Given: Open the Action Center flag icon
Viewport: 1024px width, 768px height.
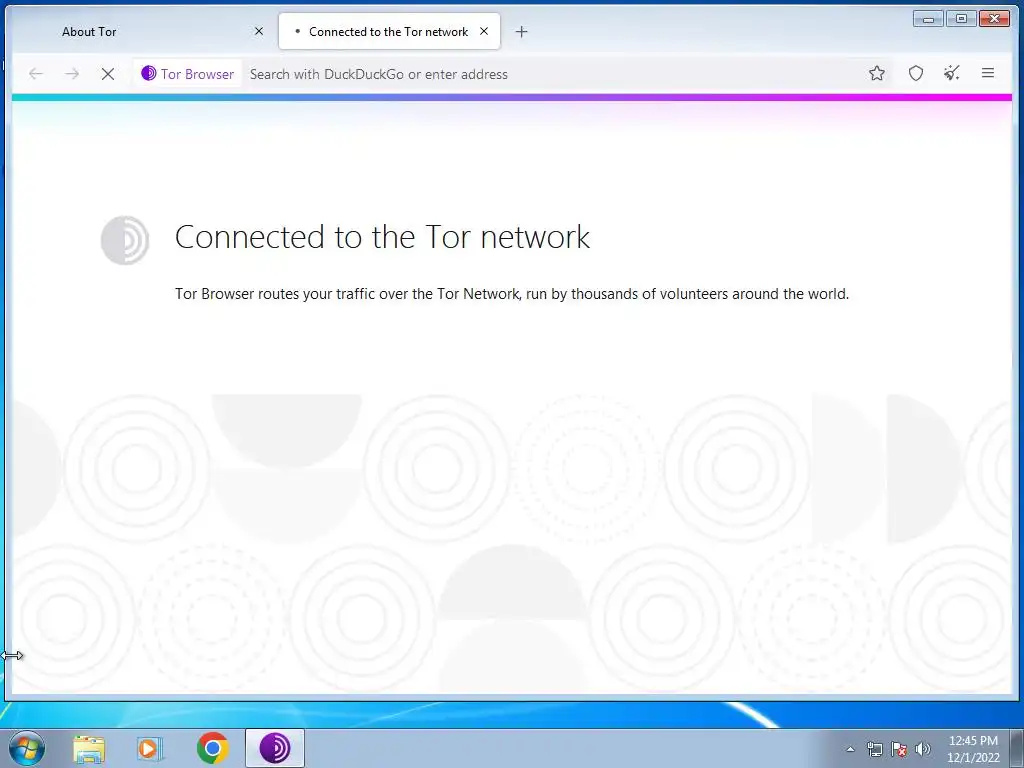Looking at the screenshot, I should 899,749.
